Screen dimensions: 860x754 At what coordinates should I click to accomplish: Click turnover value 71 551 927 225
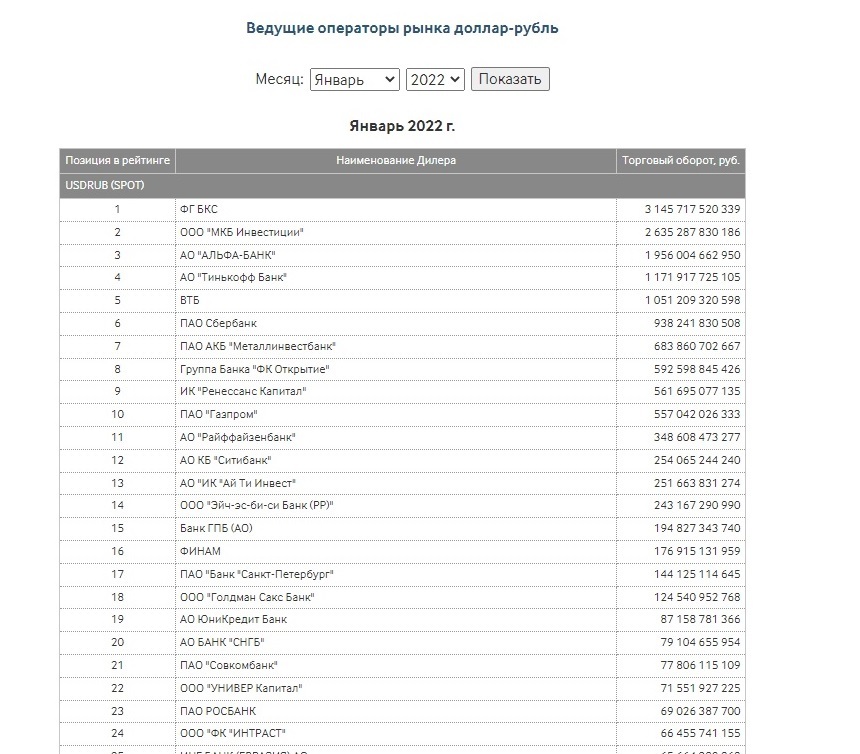pyautogui.click(x=700, y=689)
